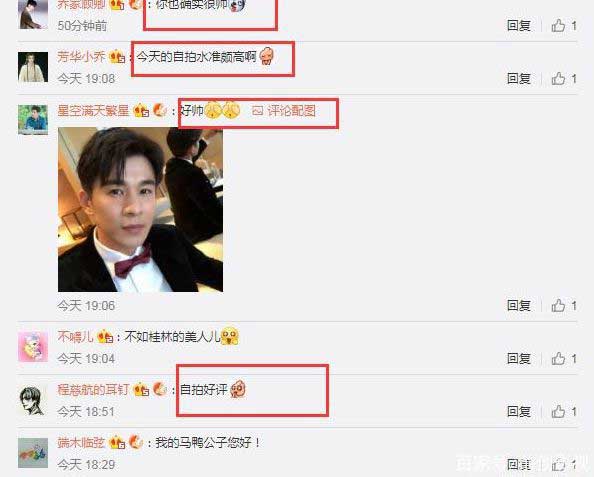Image resolution: width=594 pixels, height=477 pixels.
Task: Click the 评论配图 picture icon
Action: (x=258, y=111)
